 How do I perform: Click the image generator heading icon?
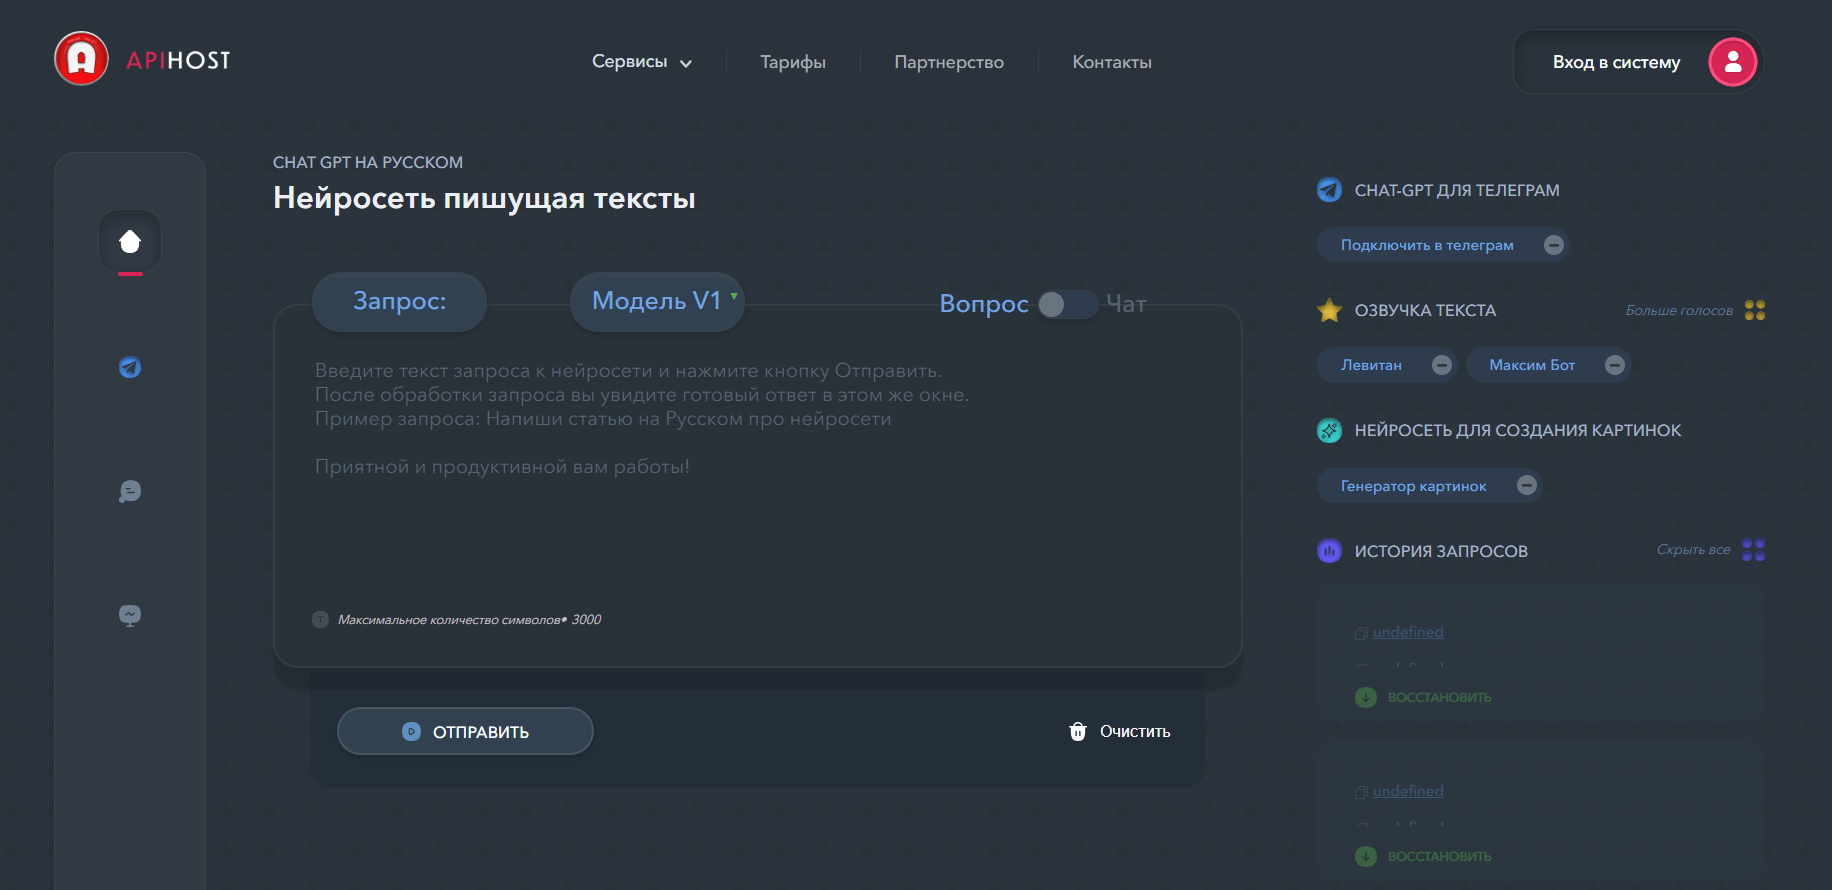click(x=1329, y=430)
